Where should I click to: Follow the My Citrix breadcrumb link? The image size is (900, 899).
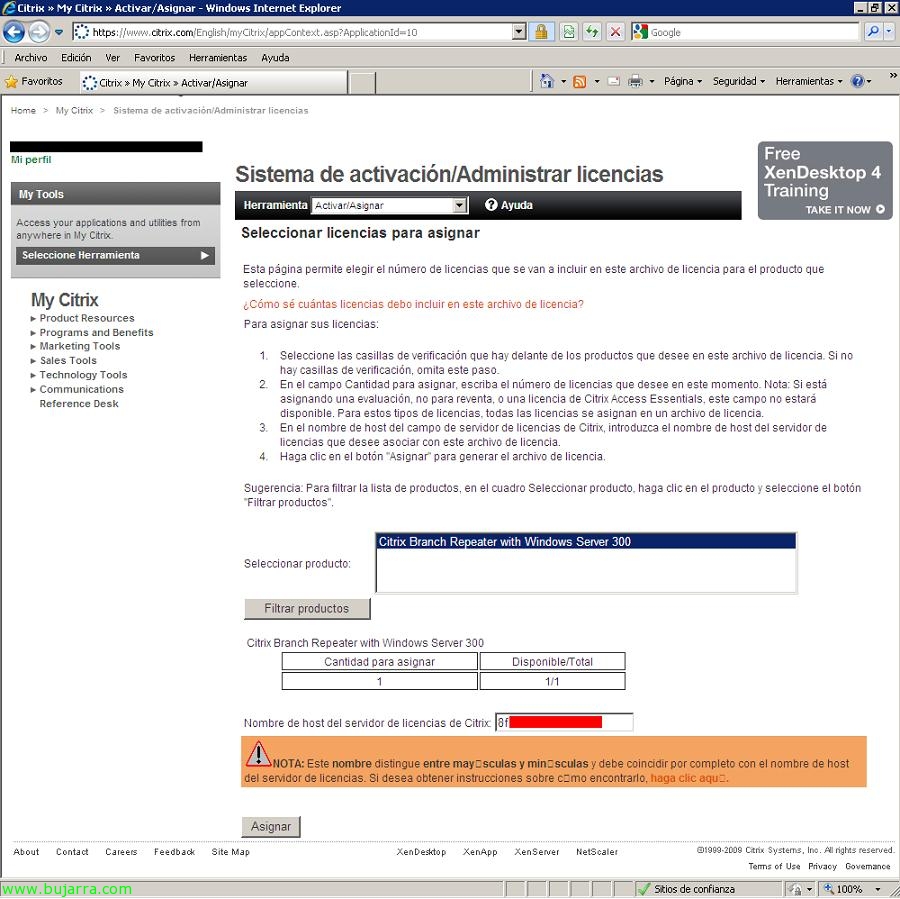[x=74, y=110]
